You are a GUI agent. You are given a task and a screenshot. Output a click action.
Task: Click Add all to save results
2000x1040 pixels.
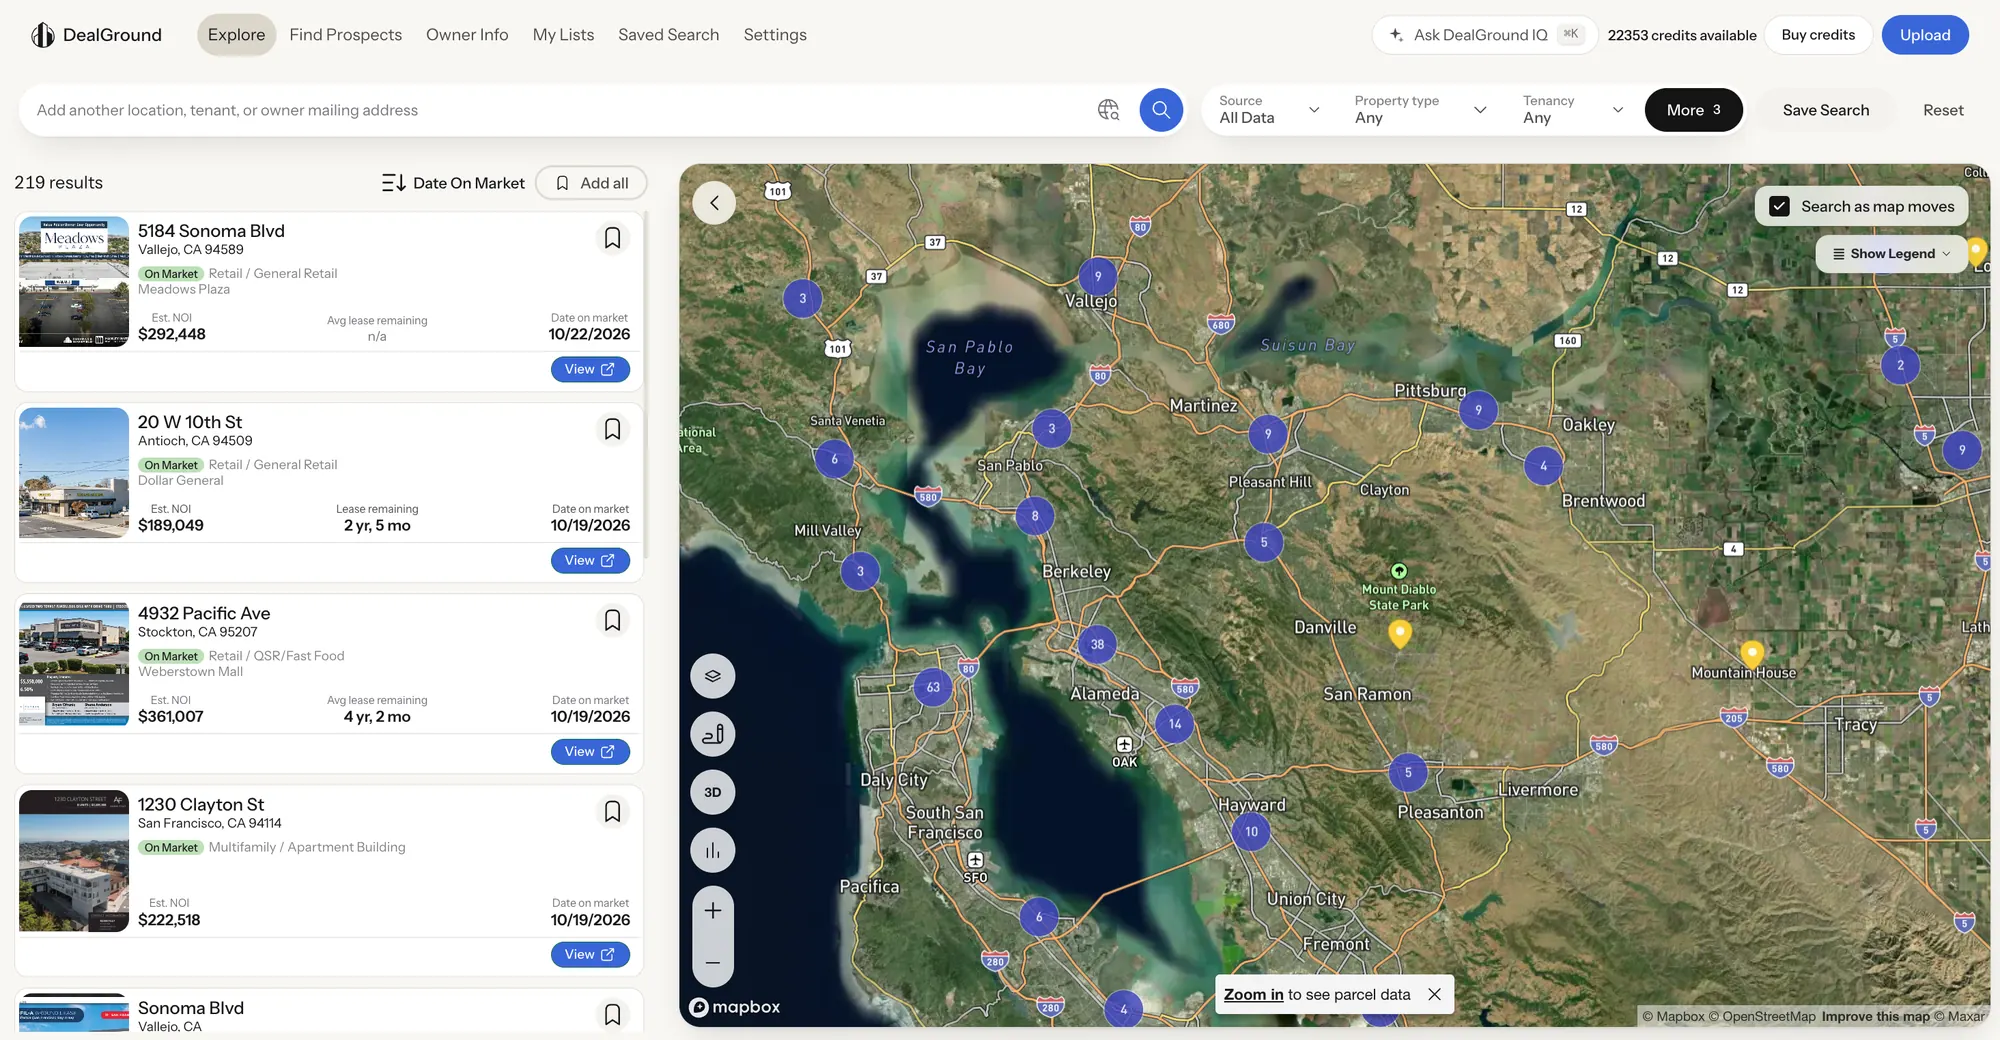(591, 183)
